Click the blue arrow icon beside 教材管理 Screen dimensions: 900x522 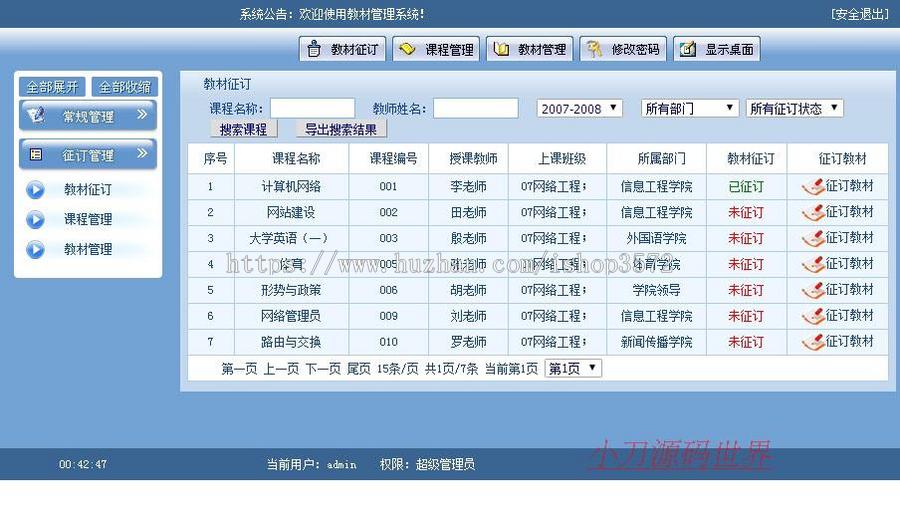click(x=35, y=249)
